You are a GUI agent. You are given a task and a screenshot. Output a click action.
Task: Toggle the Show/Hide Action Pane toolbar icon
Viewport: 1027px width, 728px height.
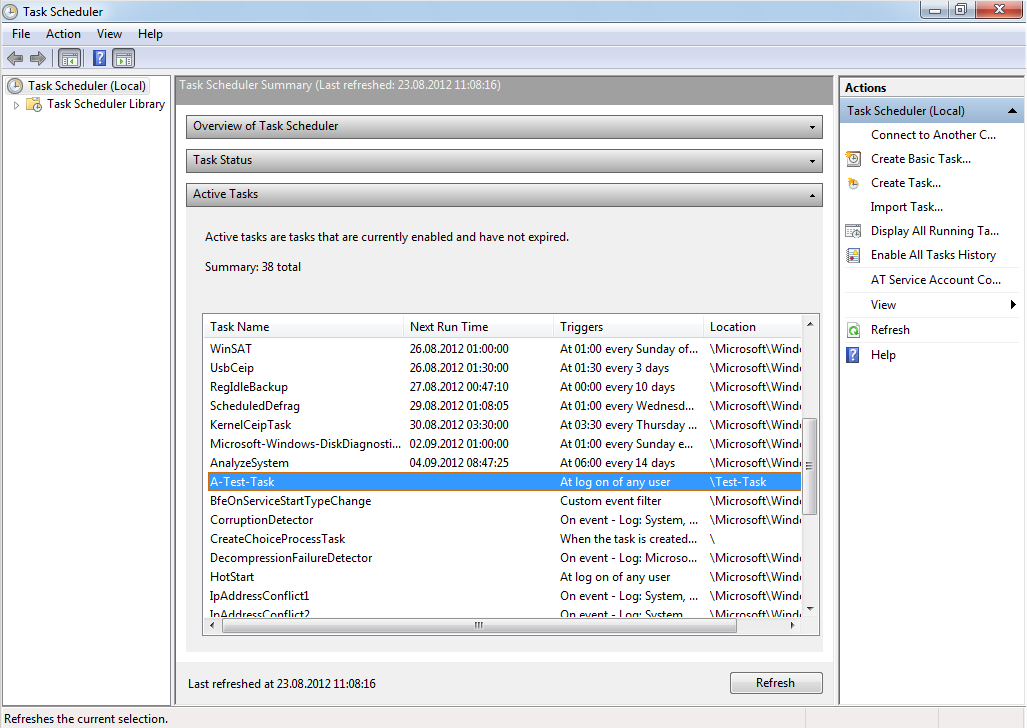pyautogui.click(x=123, y=58)
